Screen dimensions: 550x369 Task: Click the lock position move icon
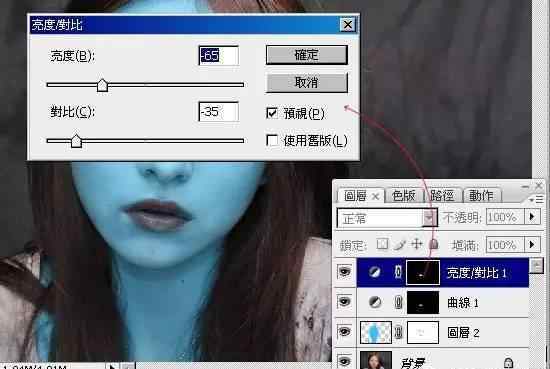pyautogui.click(x=416, y=244)
